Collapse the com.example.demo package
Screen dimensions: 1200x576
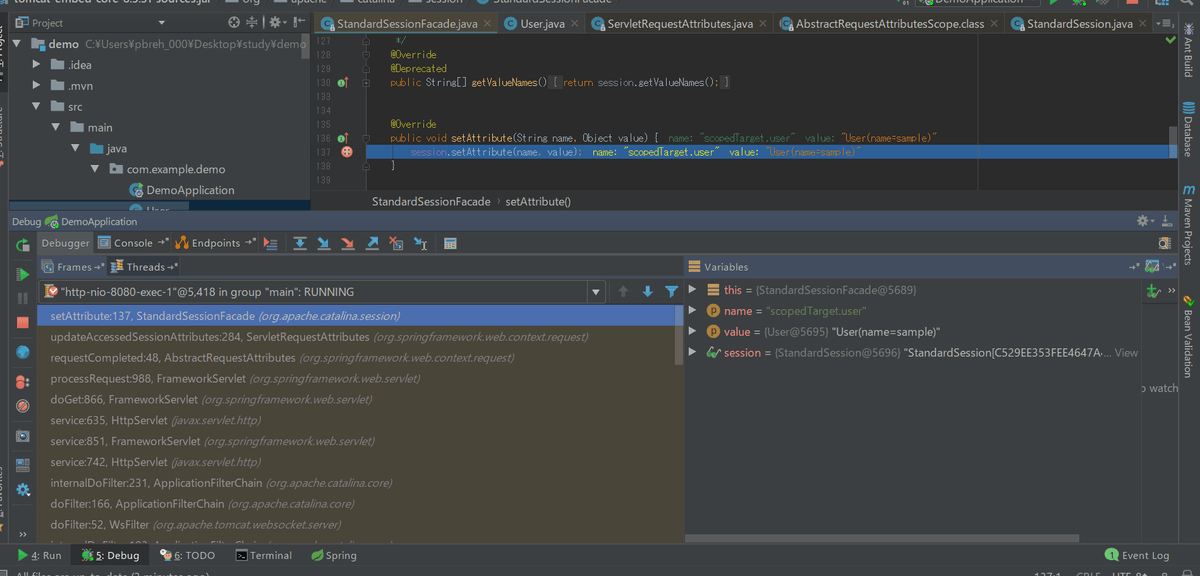tap(94, 170)
